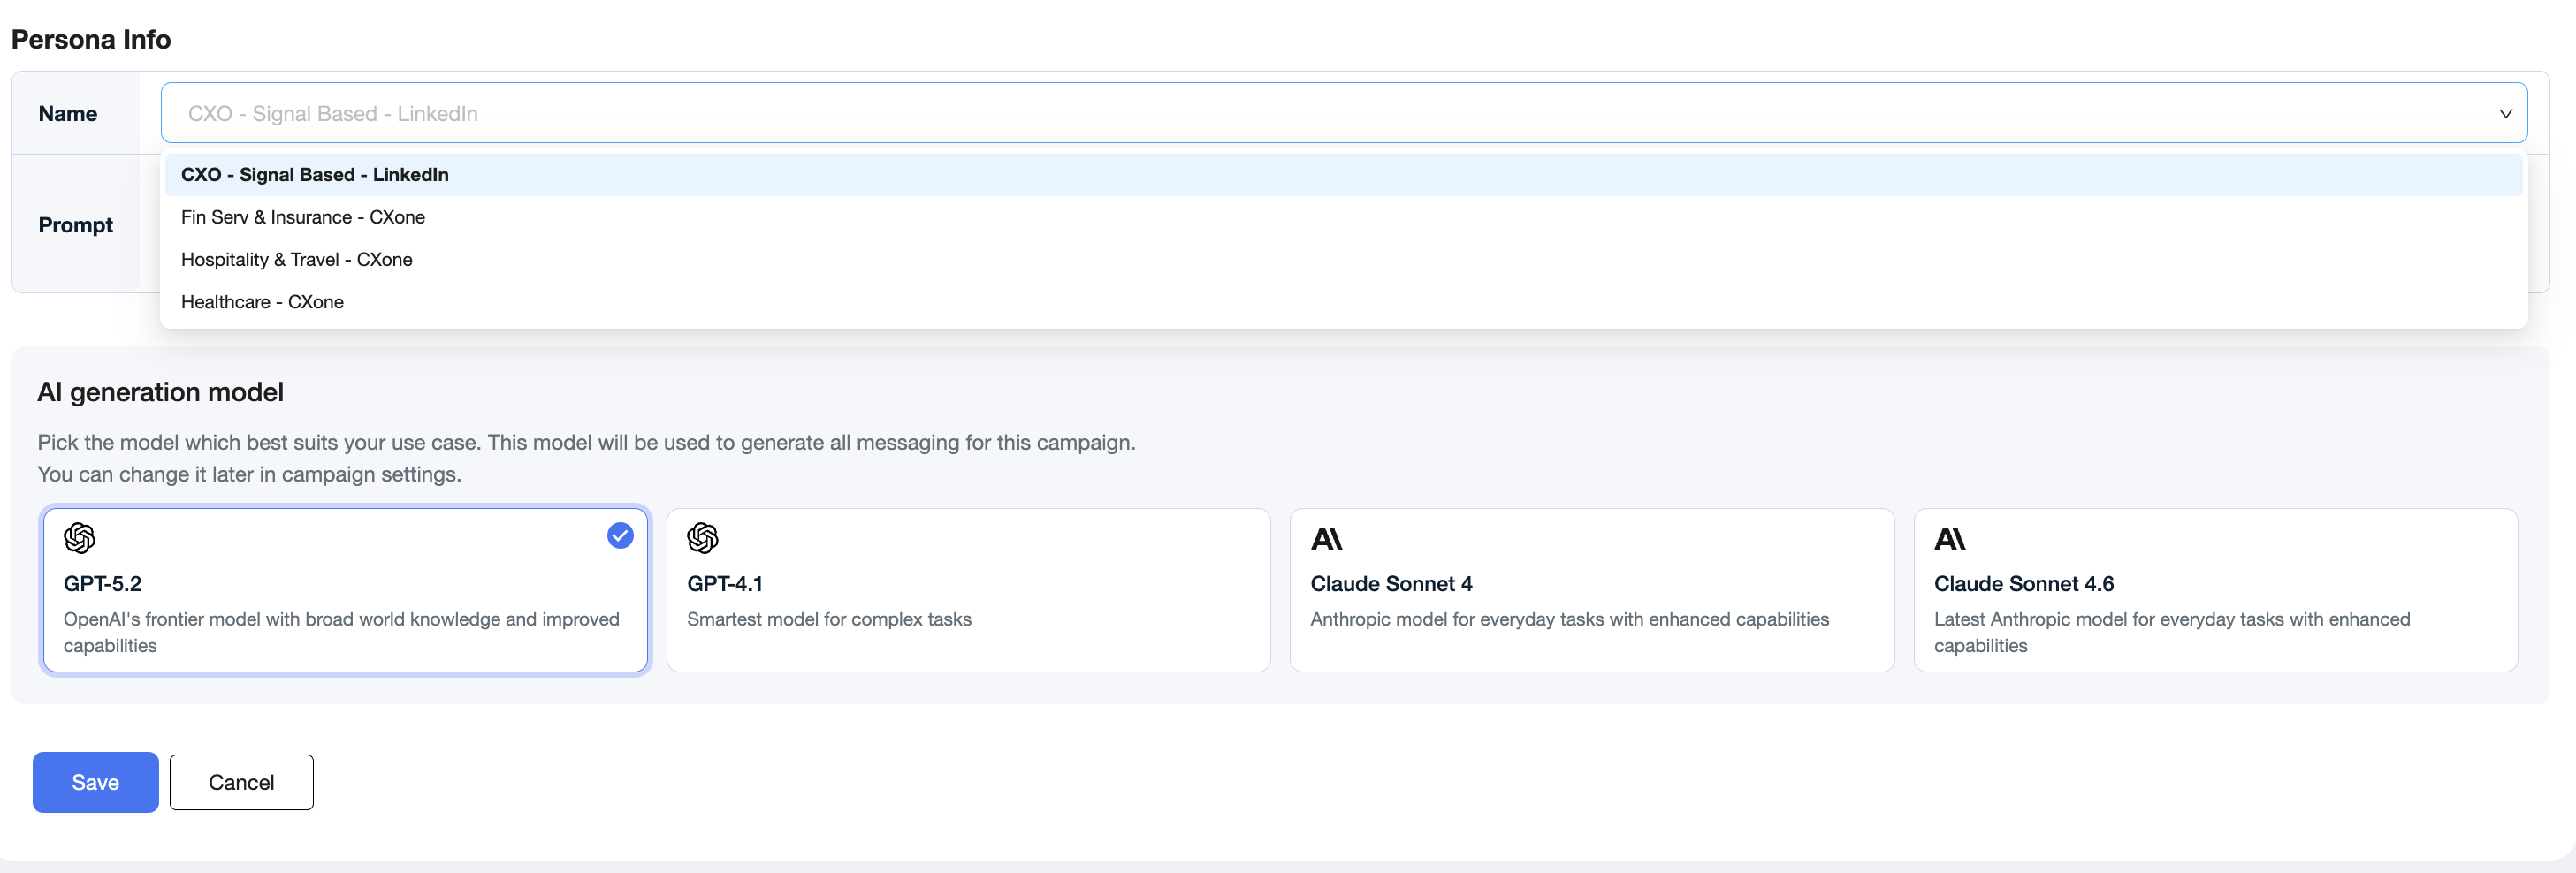Click the OpenAI logo on GPT-5.2 card
This screenshot has height=873, width=2576.
79,538
